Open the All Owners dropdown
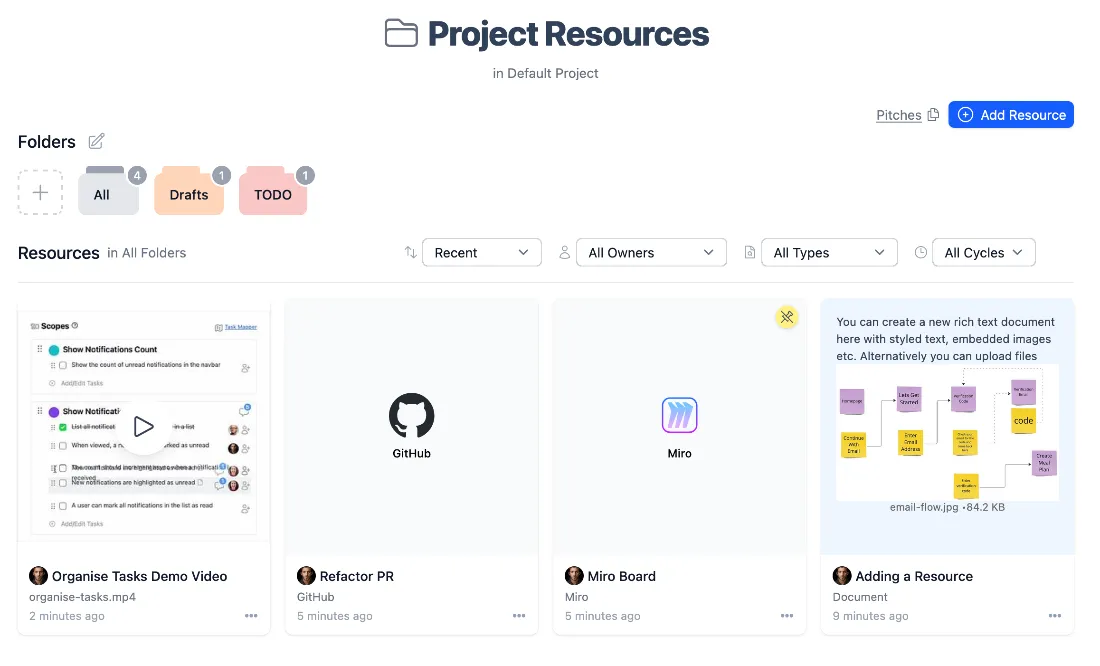 click(651, 253)
